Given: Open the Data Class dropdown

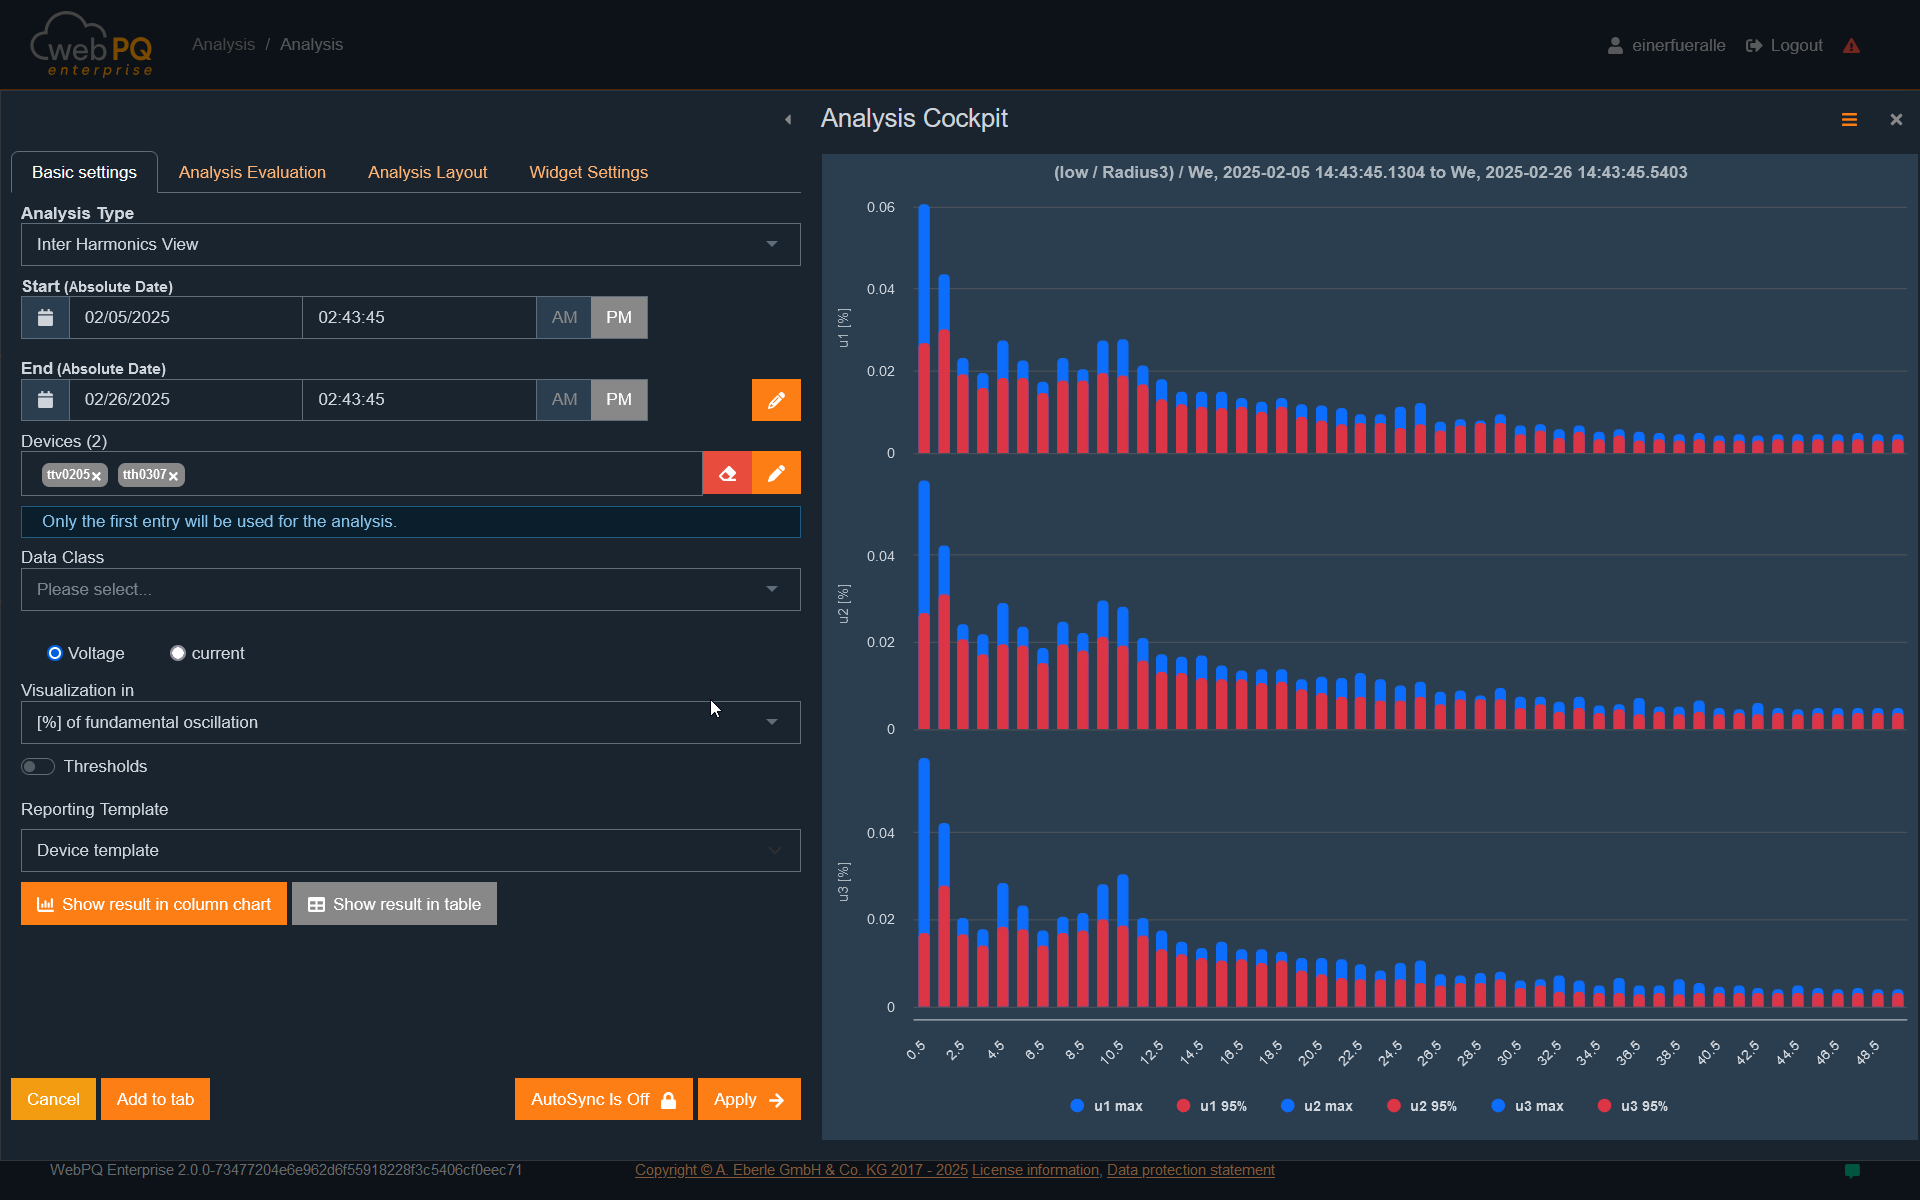Looking at the screenshot, I should 410,589.
